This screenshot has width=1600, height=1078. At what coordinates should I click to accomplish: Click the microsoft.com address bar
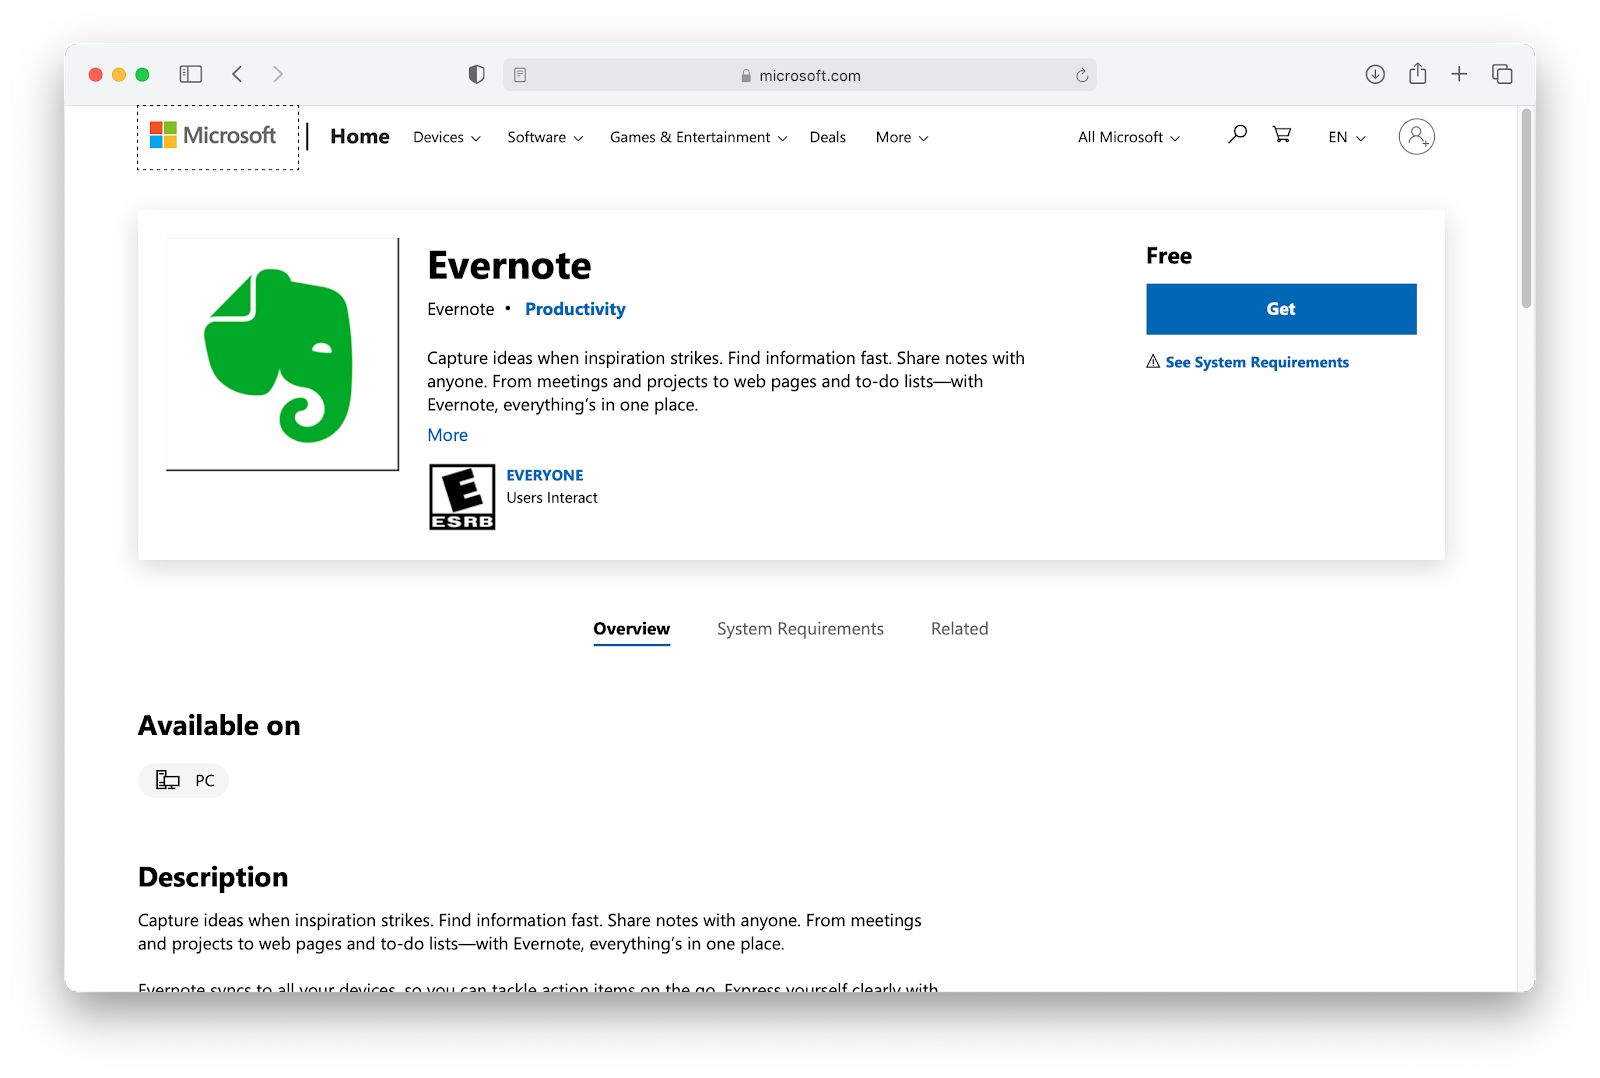[x=800, y=75]
